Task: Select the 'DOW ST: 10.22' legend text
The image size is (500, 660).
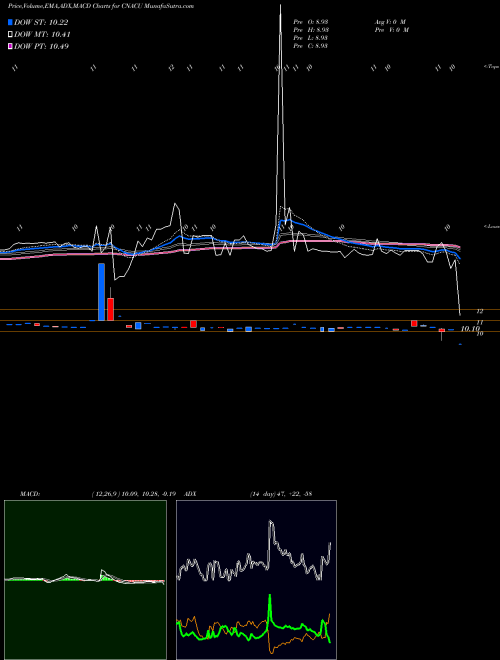Action: pos(41,22)
